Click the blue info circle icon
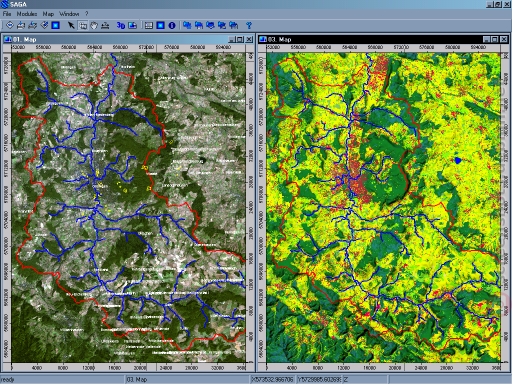512x384 pixels. click(172, 25)
